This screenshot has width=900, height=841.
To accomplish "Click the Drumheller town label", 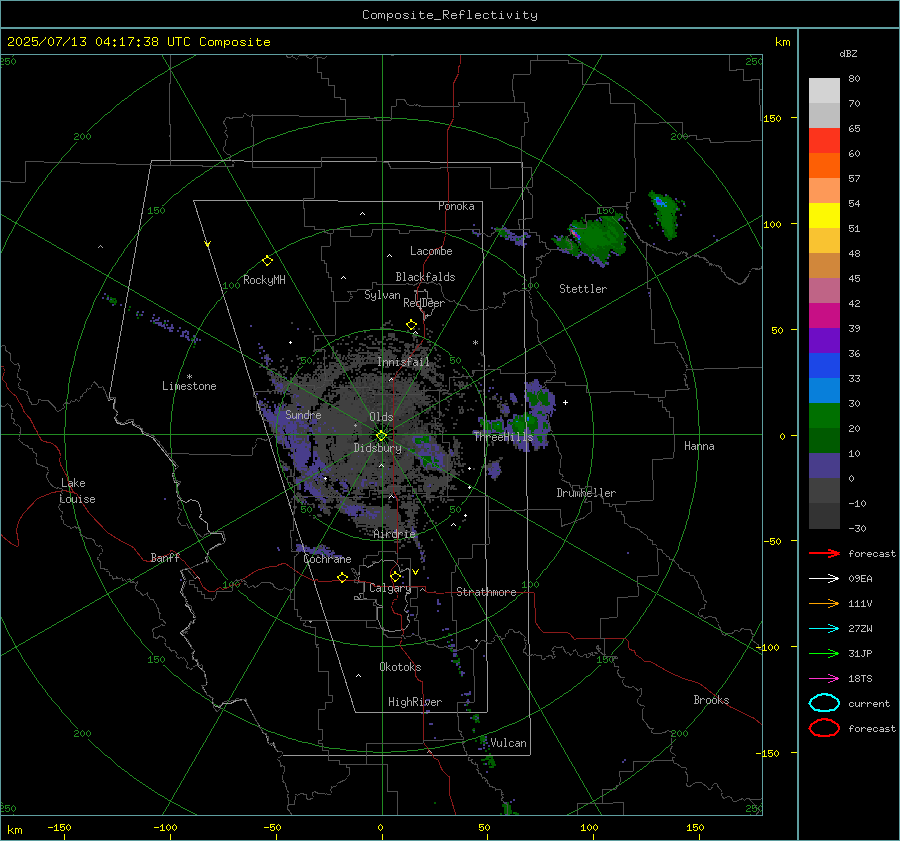I will click(x=586, y=493).
